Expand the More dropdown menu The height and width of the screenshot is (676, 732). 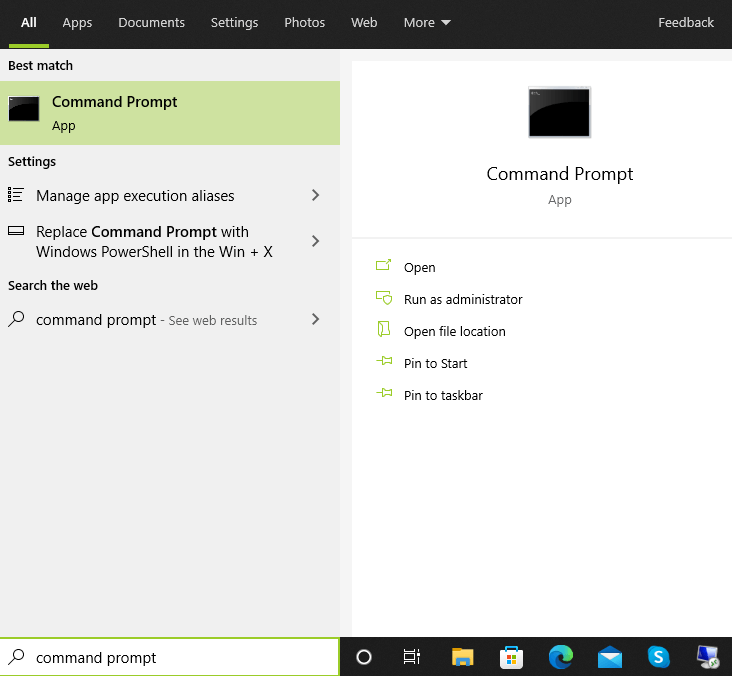click(x=427, y=22)
